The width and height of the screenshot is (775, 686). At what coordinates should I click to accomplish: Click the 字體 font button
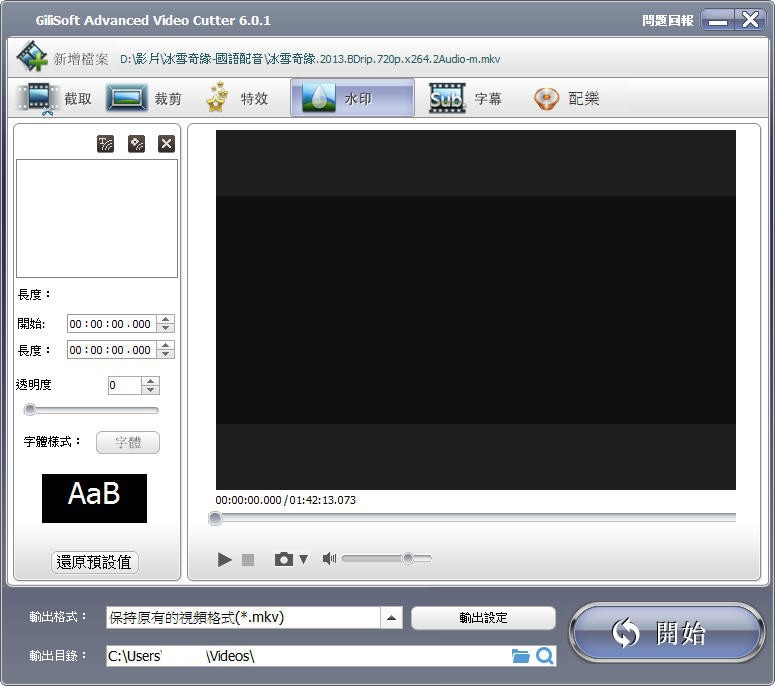point(128,442)
